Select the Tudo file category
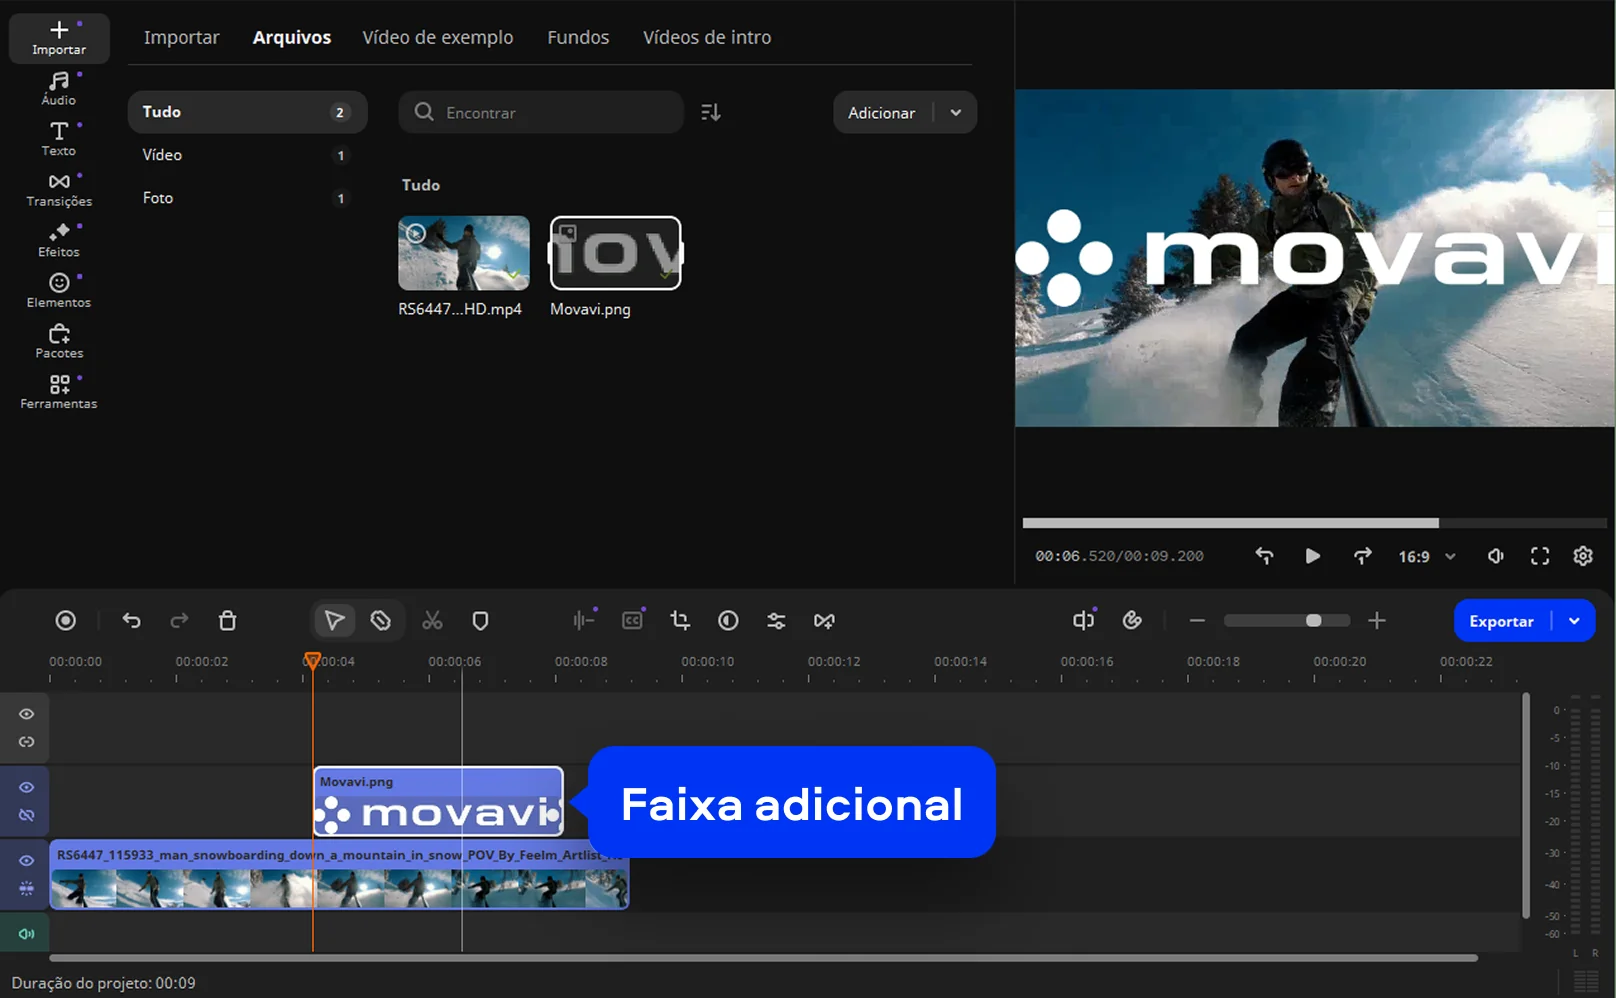 point(248,112)
